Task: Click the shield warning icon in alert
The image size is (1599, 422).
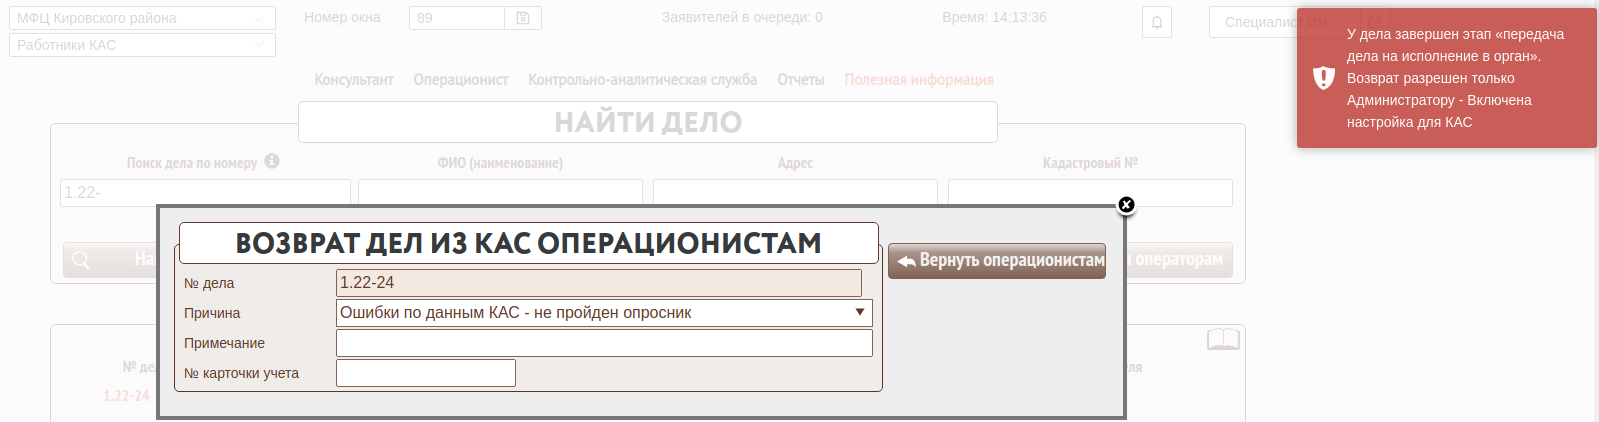Action: (x=1324, y=78)
